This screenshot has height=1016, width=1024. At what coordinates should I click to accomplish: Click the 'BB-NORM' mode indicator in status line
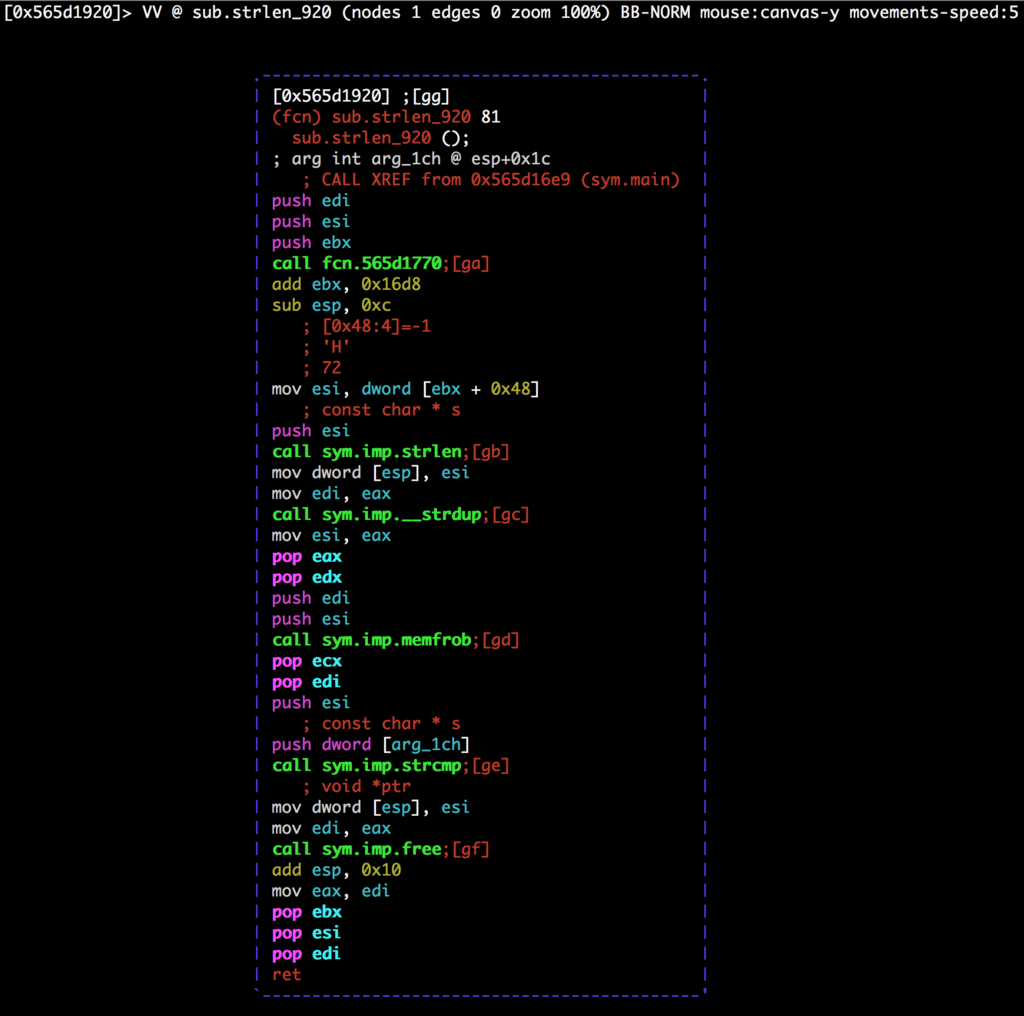pos(655,12)
